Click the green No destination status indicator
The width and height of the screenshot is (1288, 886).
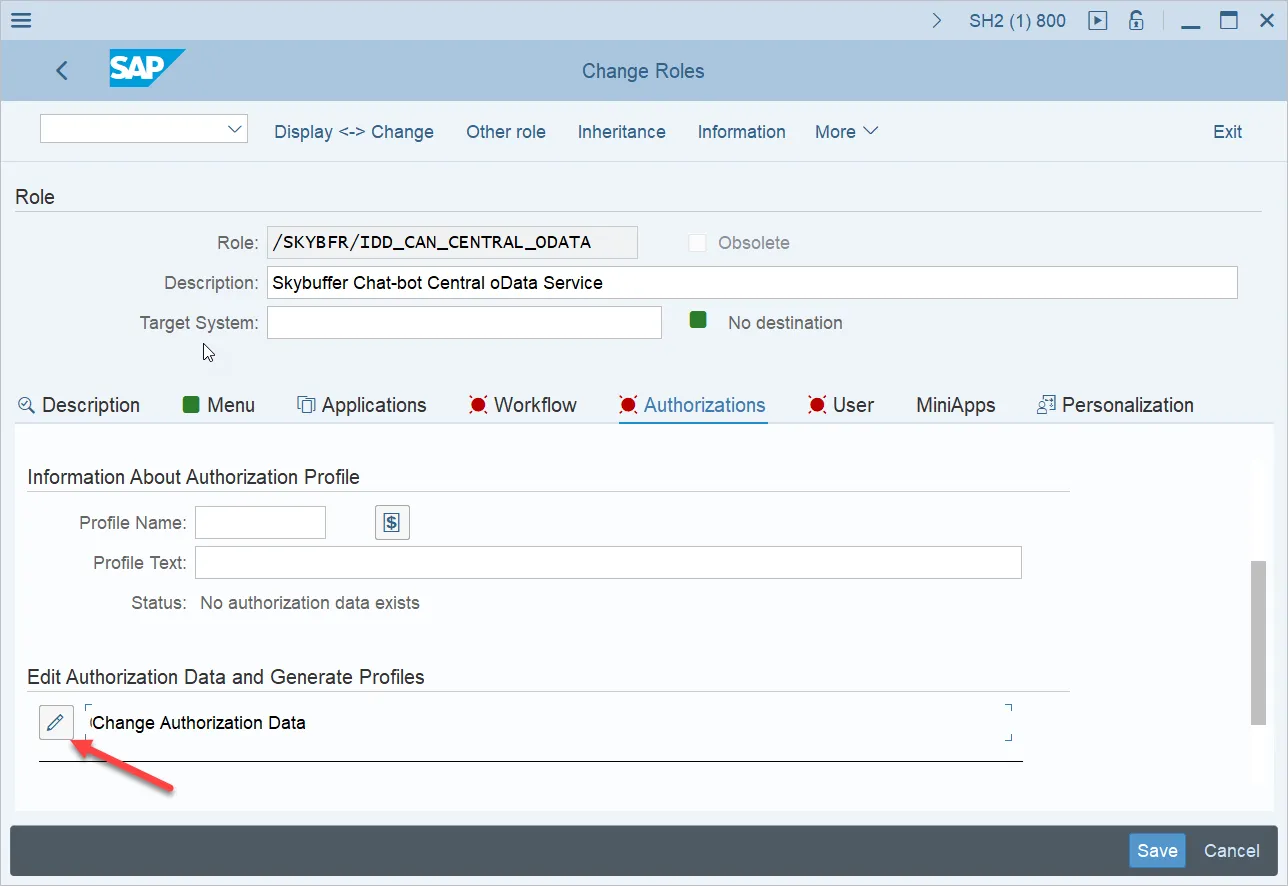(698, 320)
